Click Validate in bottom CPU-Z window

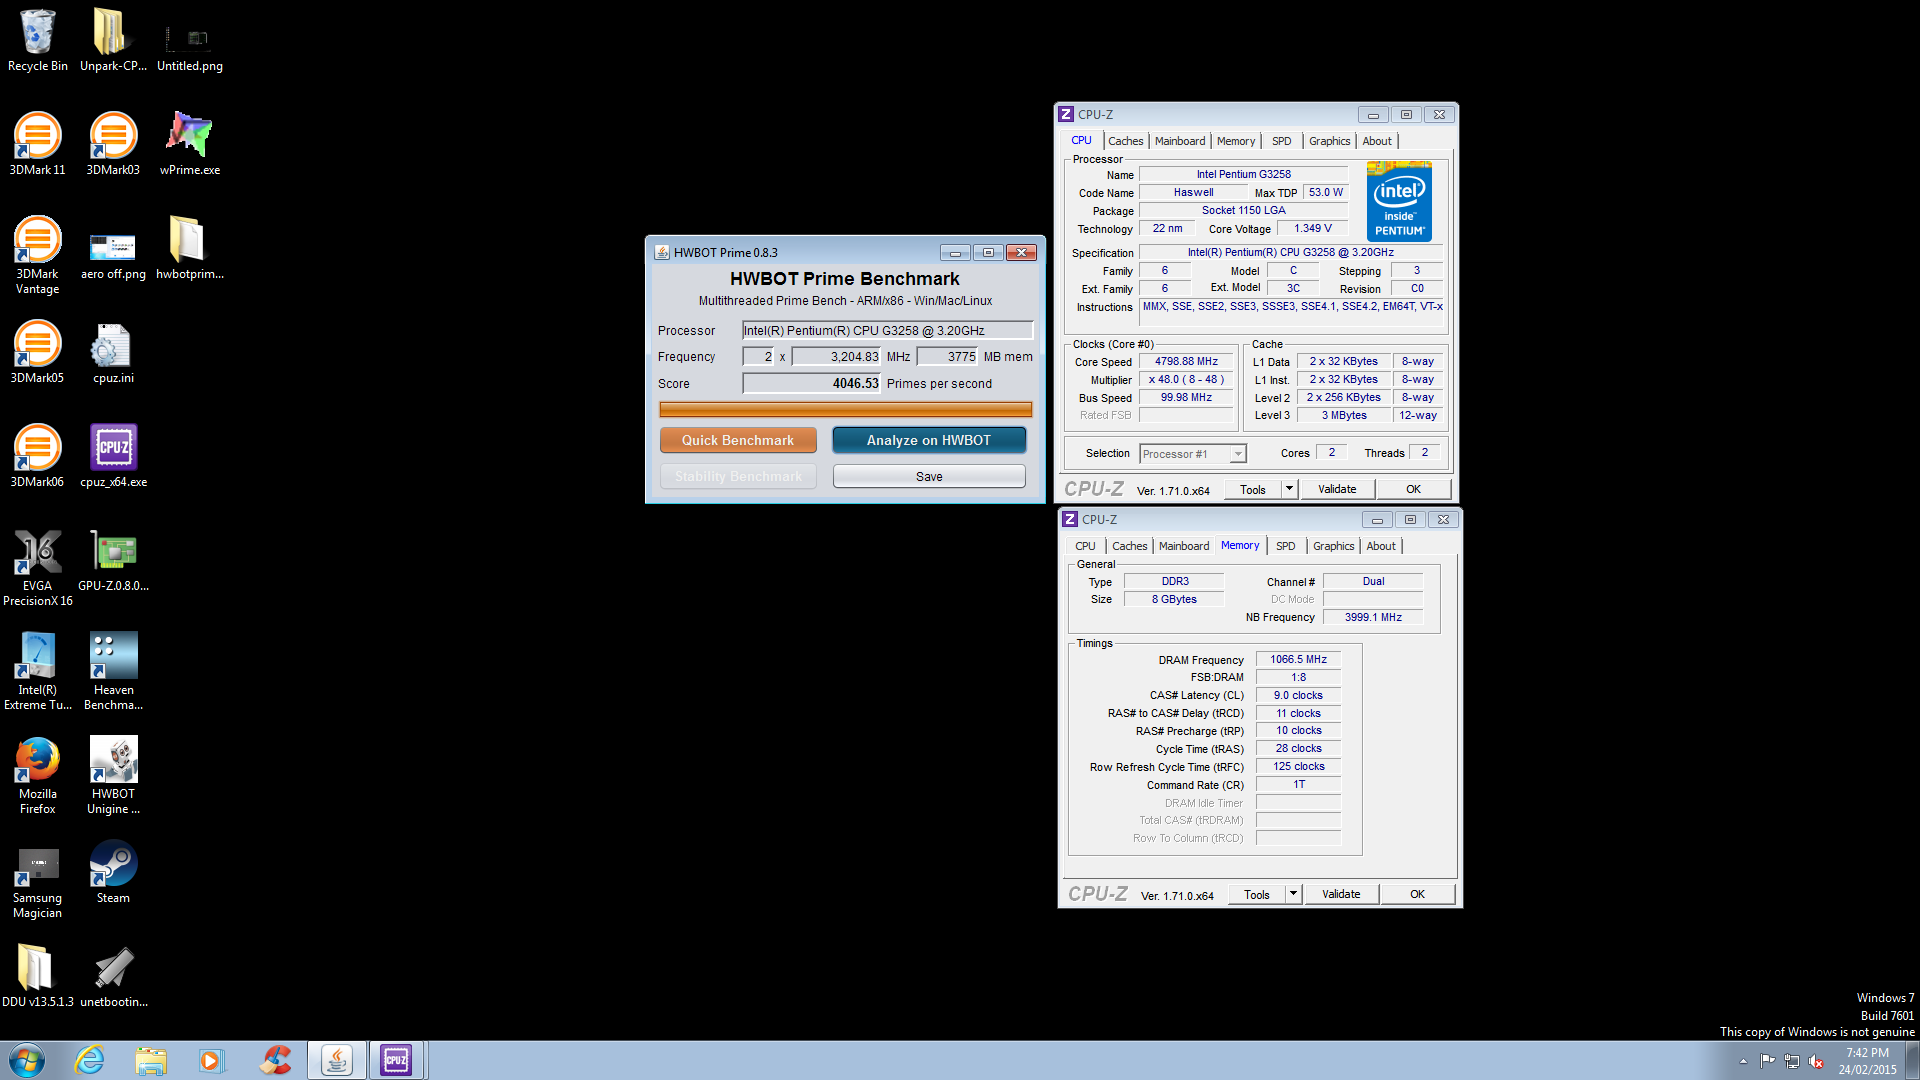point(1341,894)
